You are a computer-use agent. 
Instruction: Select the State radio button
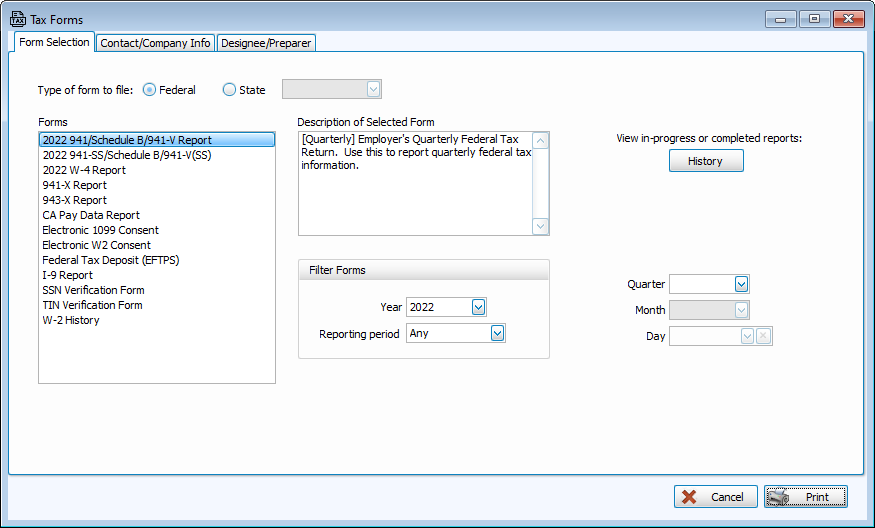click(x=229, y=90)
